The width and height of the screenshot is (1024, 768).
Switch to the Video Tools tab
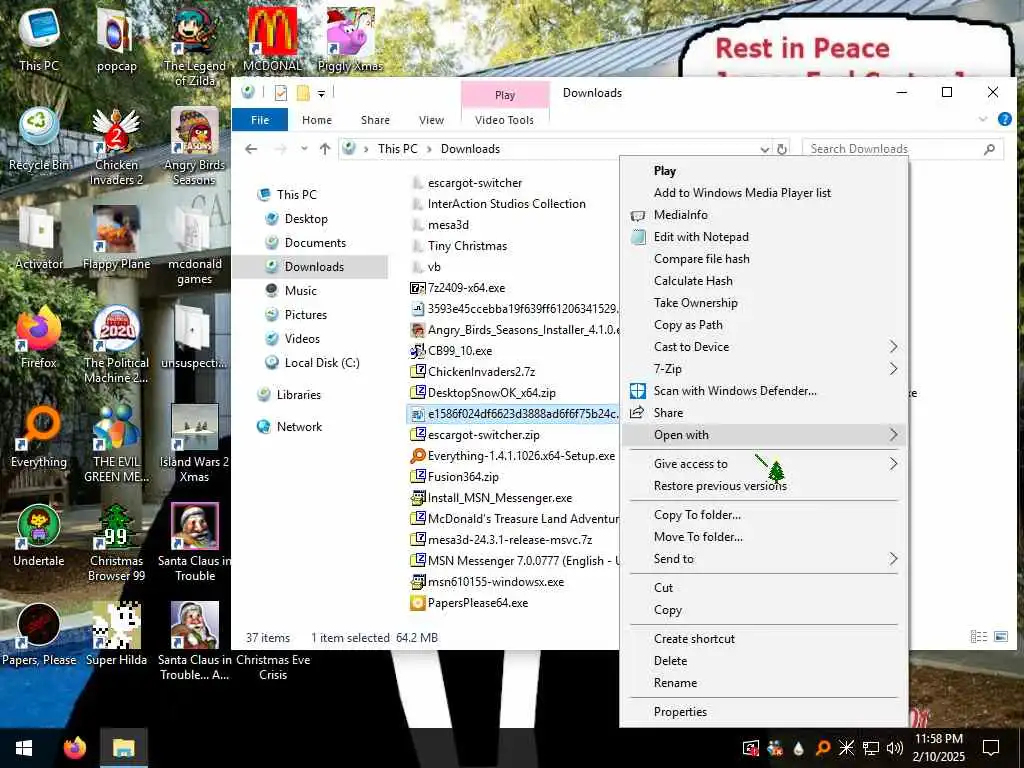[x=504, y=120]
